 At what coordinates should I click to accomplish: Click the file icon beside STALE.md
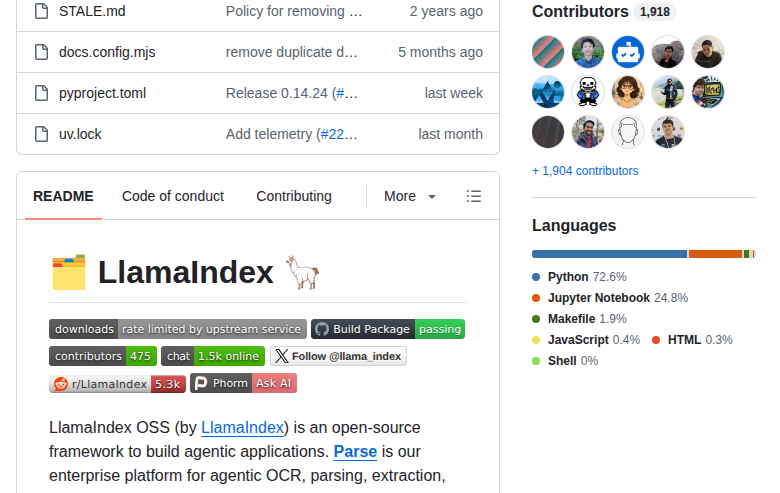tap(41, 11)
